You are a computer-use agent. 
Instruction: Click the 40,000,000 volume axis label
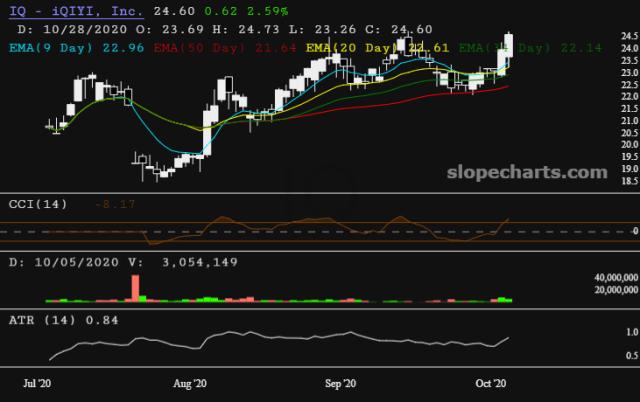616,278
